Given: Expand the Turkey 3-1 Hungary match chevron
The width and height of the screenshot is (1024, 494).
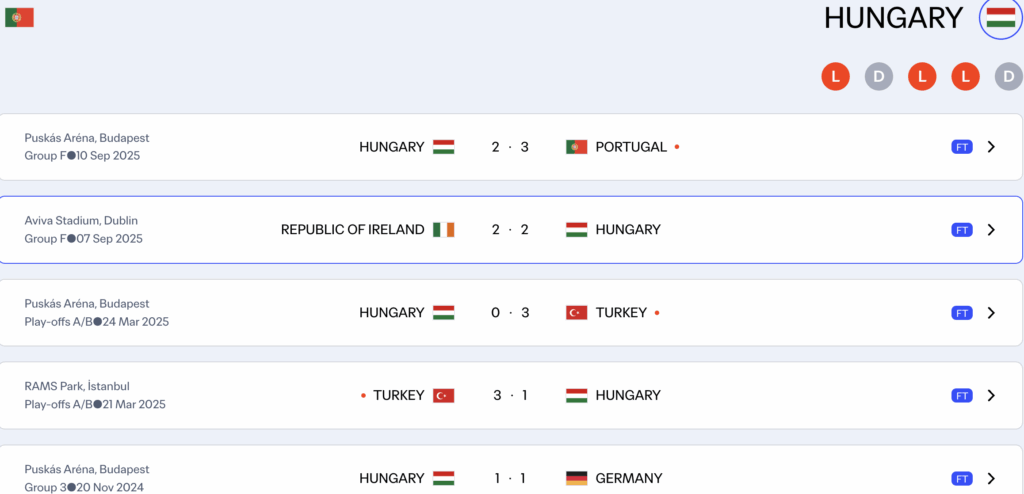Looking at the screenshot, I should (991, 396).
